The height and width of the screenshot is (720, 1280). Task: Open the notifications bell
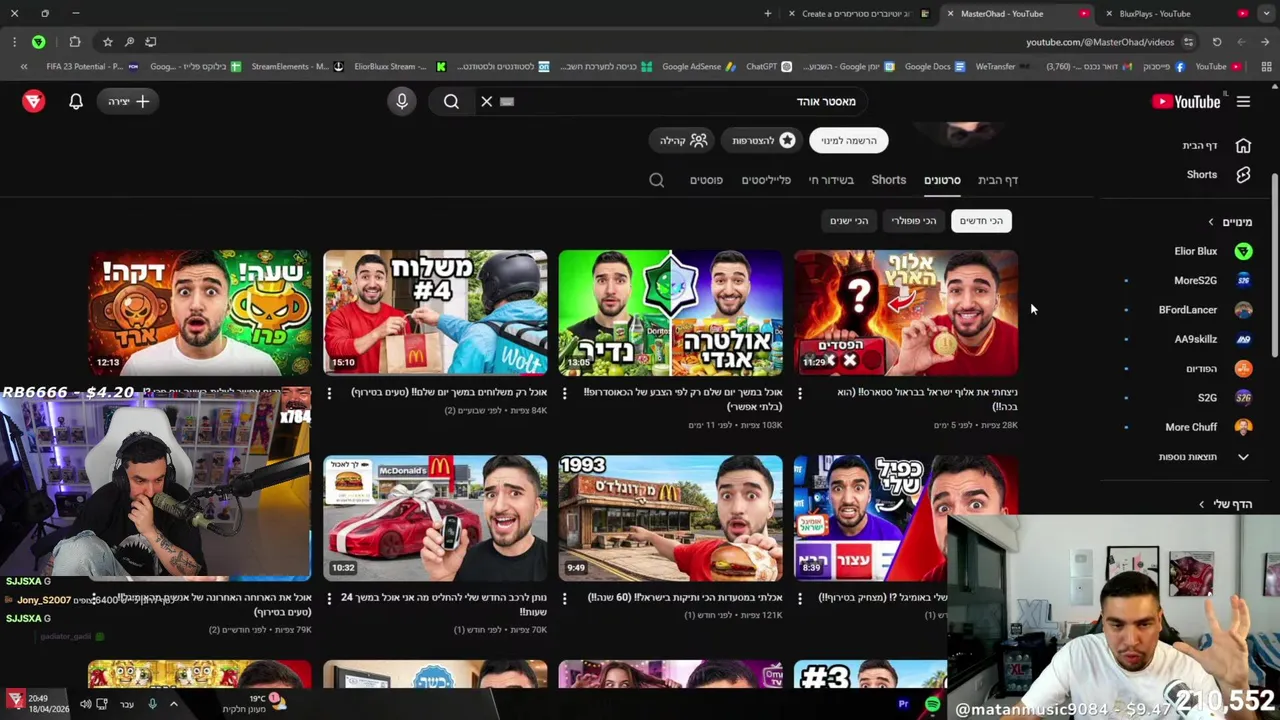click(76, 101)
